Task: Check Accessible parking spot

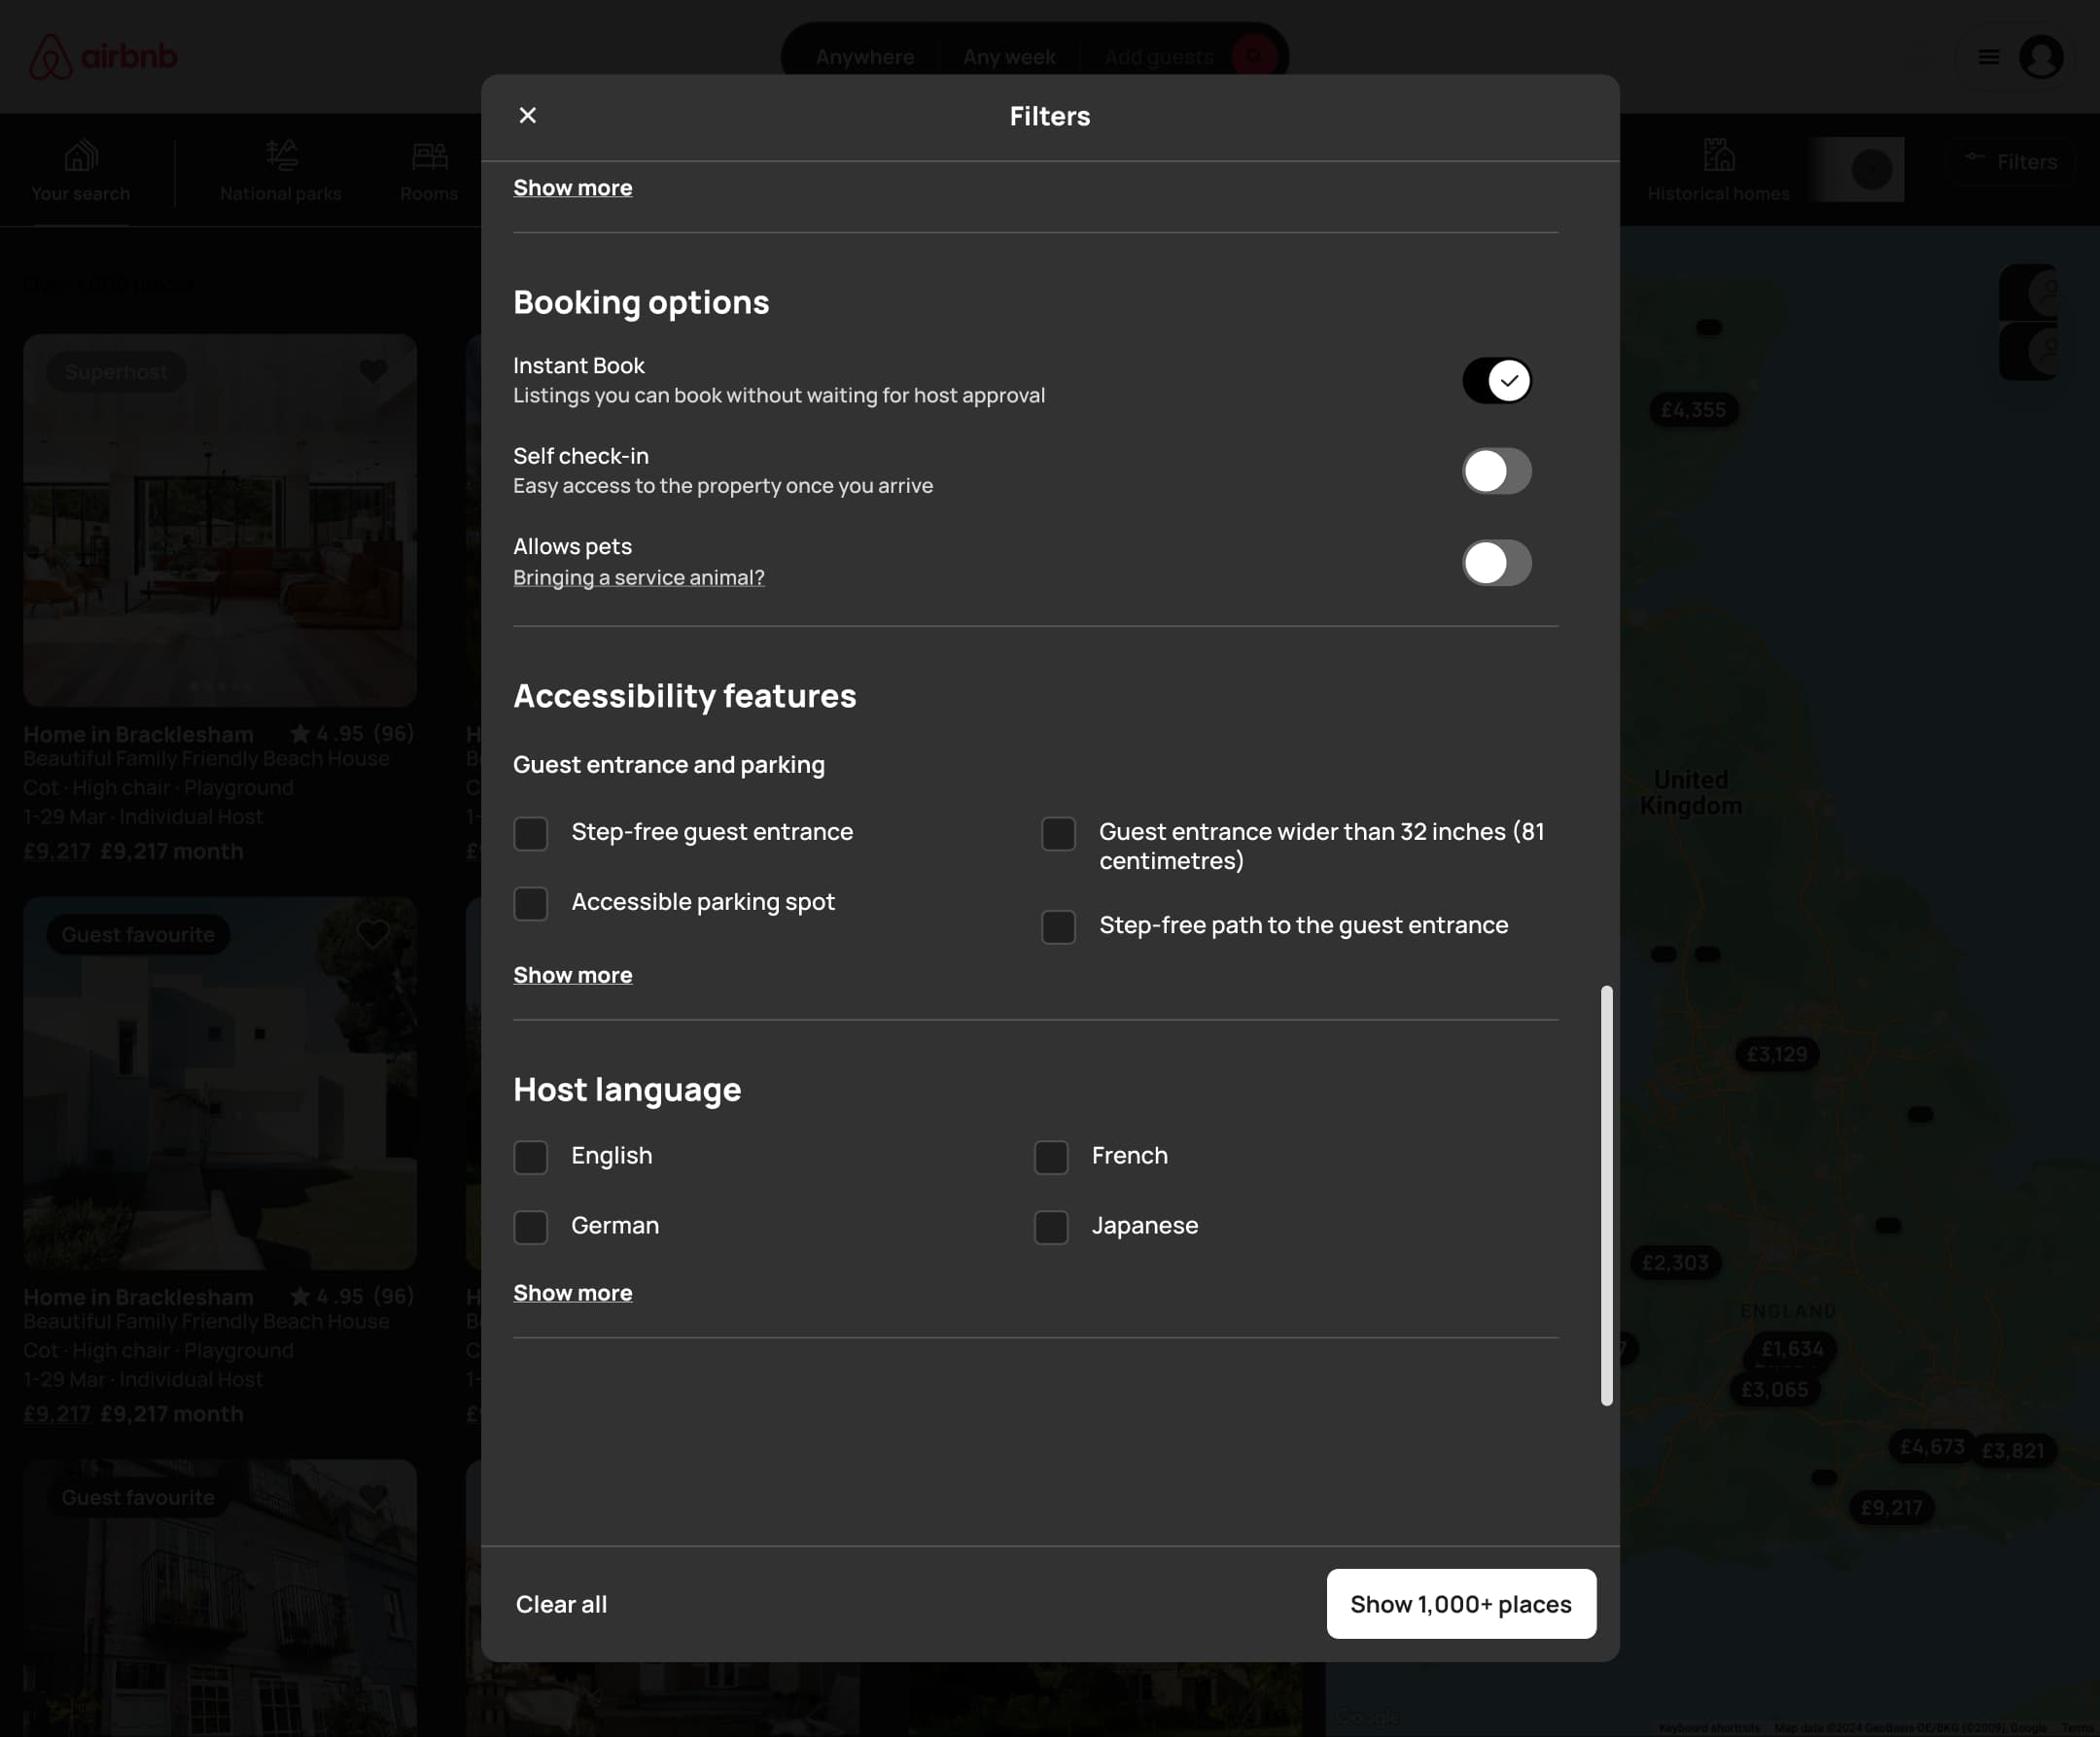Action: point(531,903)
